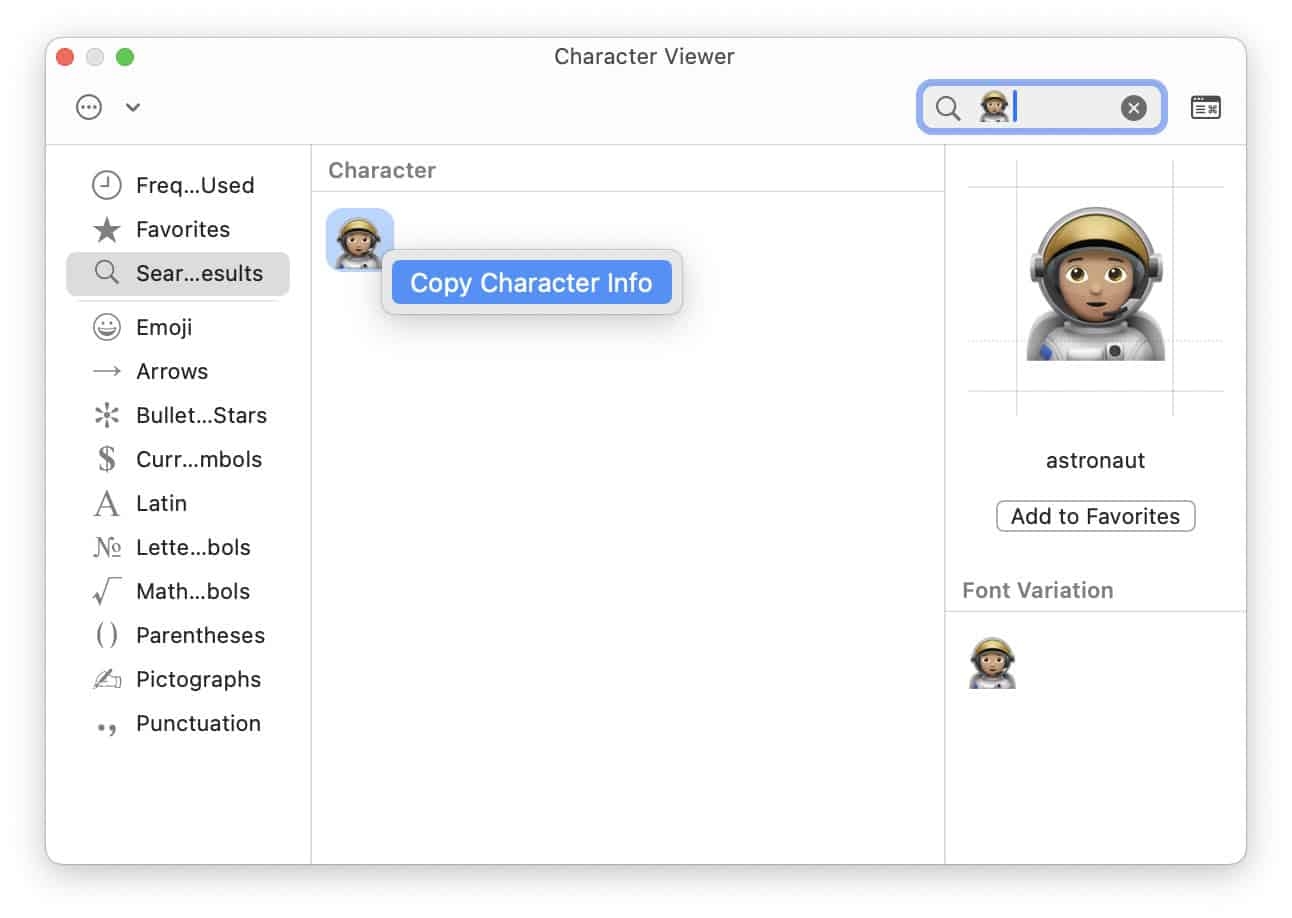Click the Keyboard Viewer icon
The width and height of the screenshot is (1292, 918).
1206,107
